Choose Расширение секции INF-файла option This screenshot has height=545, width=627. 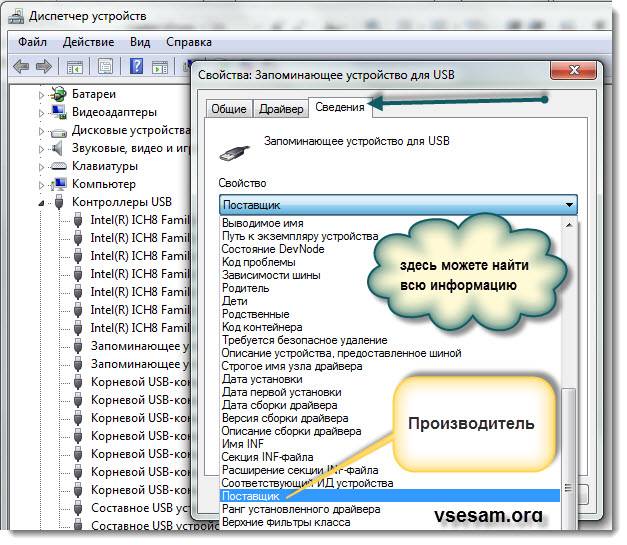300,470
